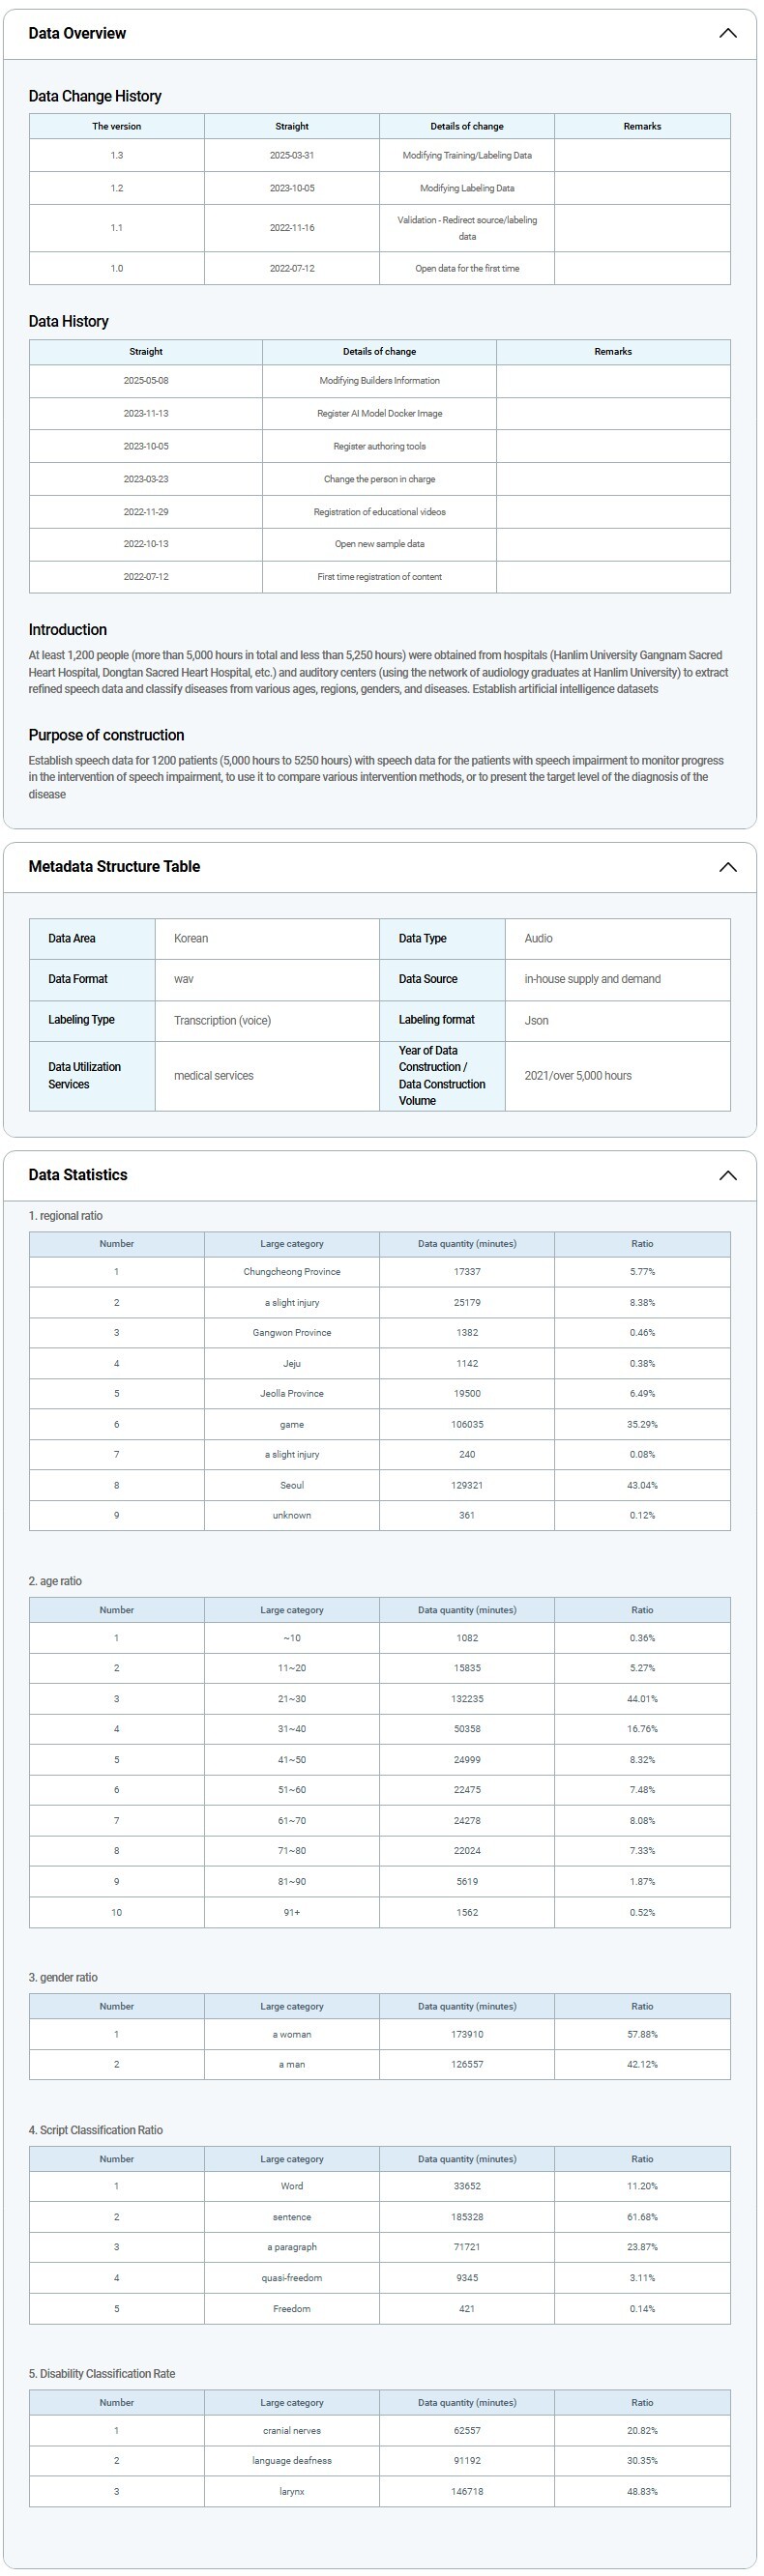The height and width of the screenshot is (2576, 764).
Task: Click 'larynx' in disability classification table
Action: tap(292, 2491)
